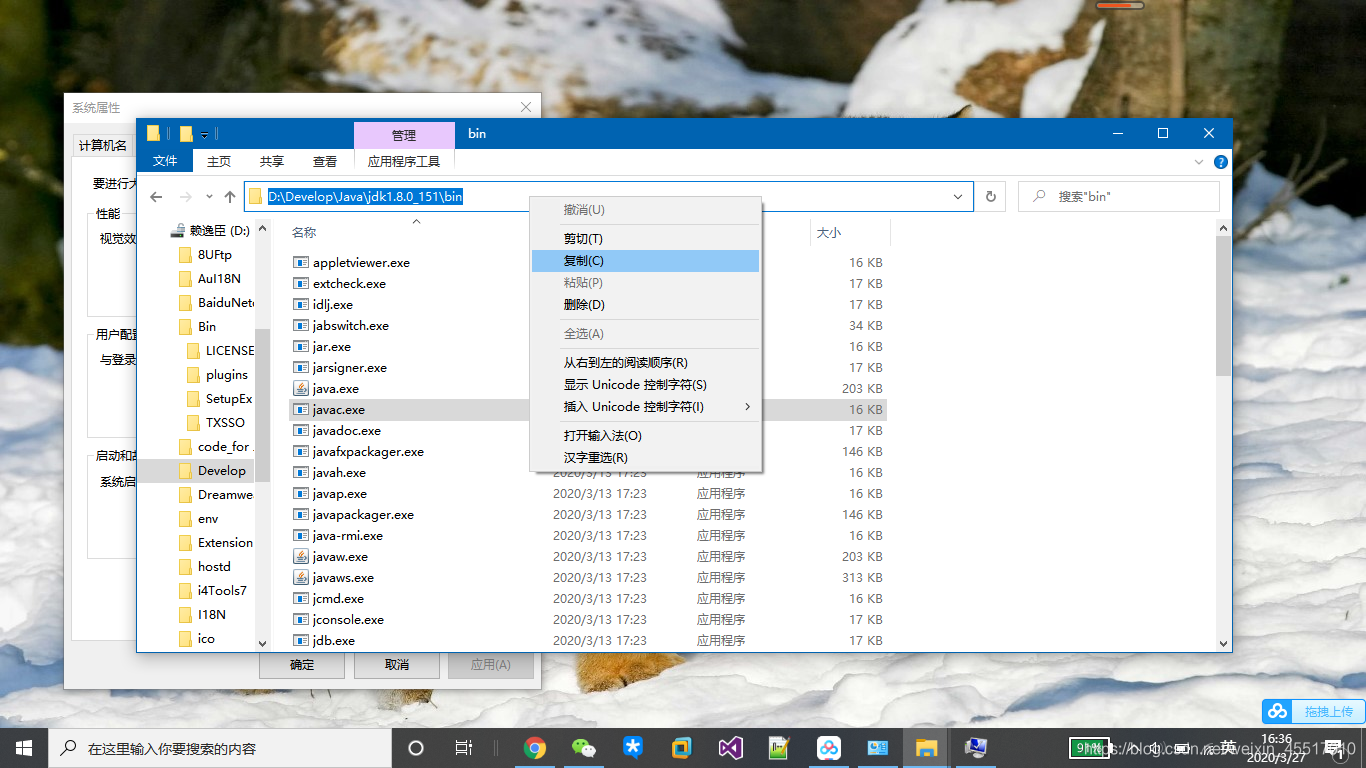Click the navigation pane scroll-down arrow

(x=263, y=644)
